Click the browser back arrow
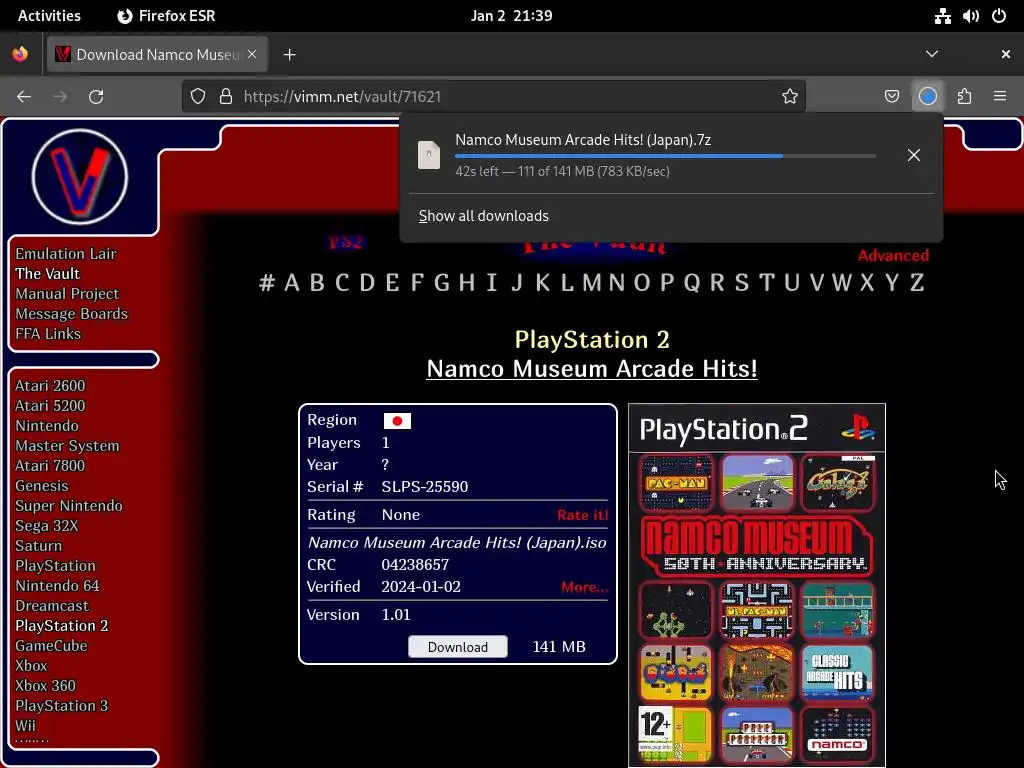 coord(24,97)
